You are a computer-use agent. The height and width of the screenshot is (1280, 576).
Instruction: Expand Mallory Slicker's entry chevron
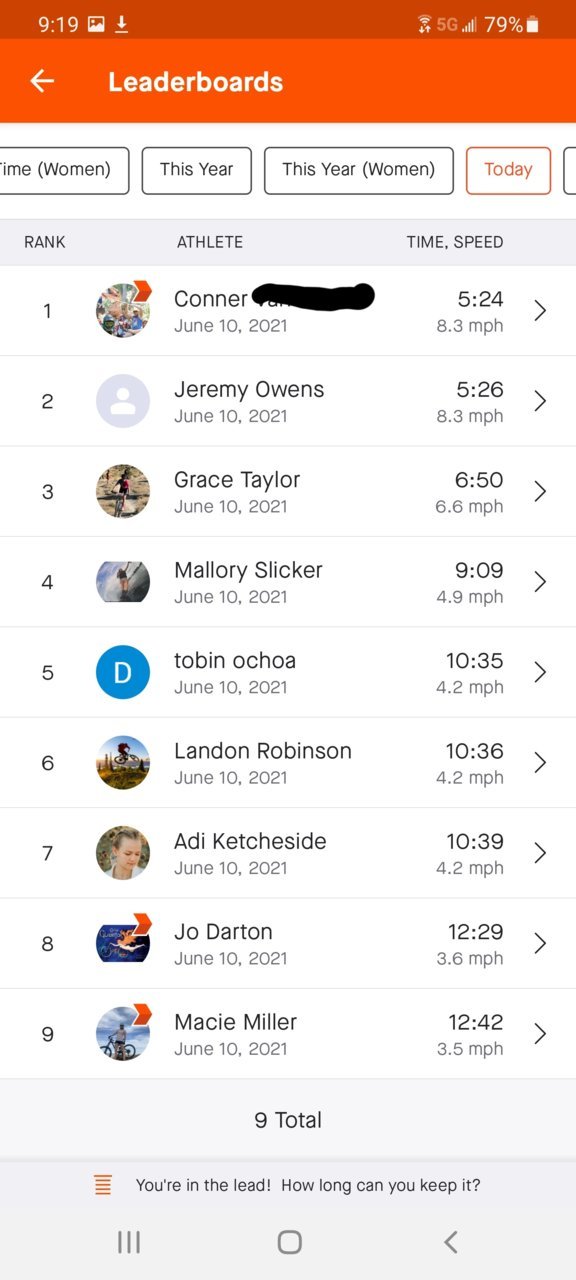540,582
